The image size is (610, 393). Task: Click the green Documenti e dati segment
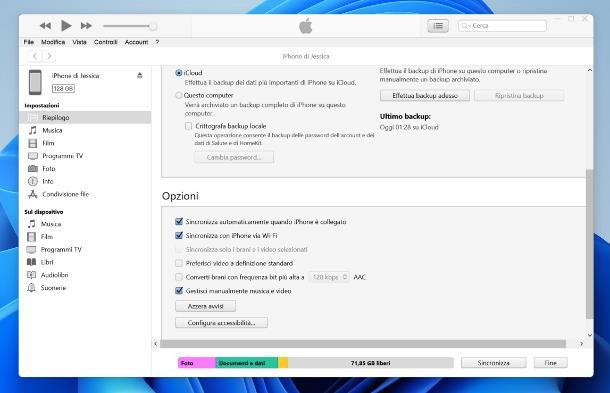click(x=247, y=363)
